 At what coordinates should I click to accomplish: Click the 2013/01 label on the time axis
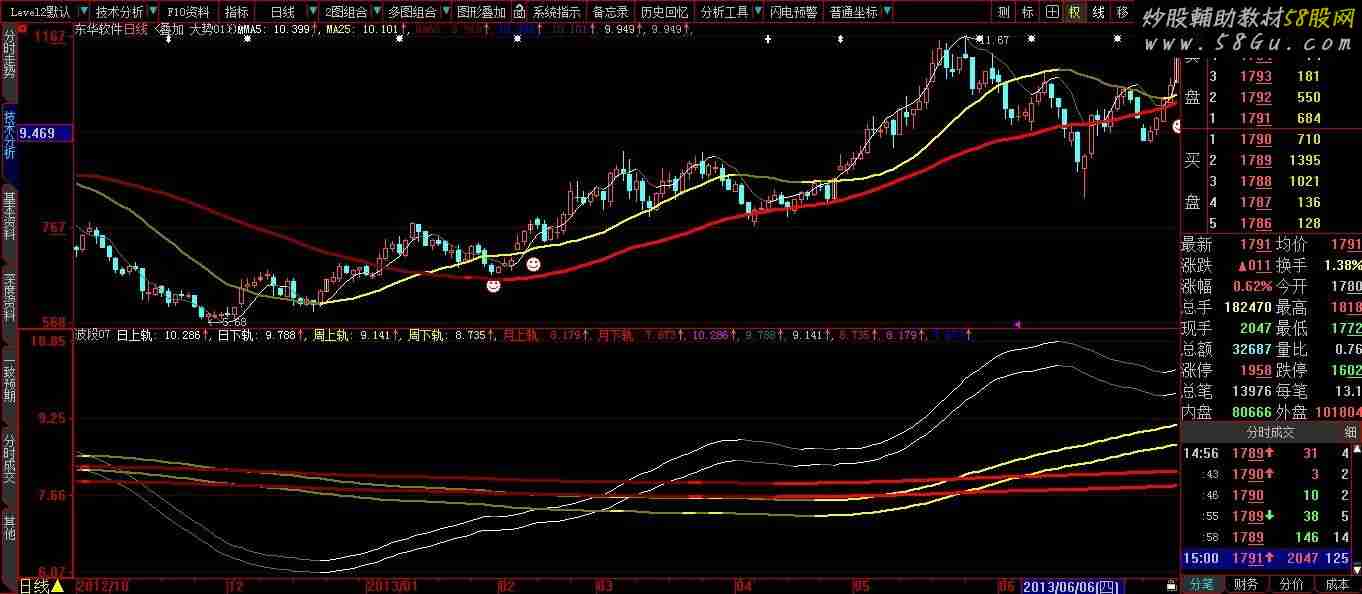click(391, 585)
